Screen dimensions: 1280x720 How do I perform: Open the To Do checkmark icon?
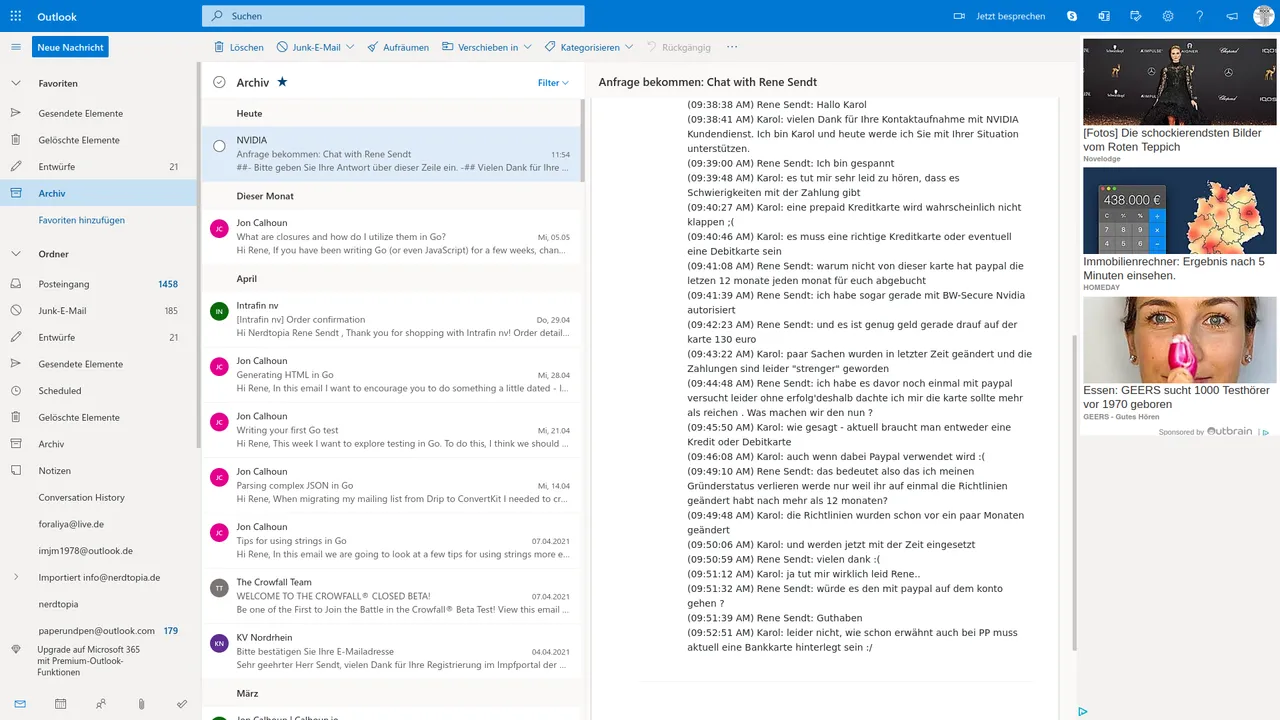182,704
